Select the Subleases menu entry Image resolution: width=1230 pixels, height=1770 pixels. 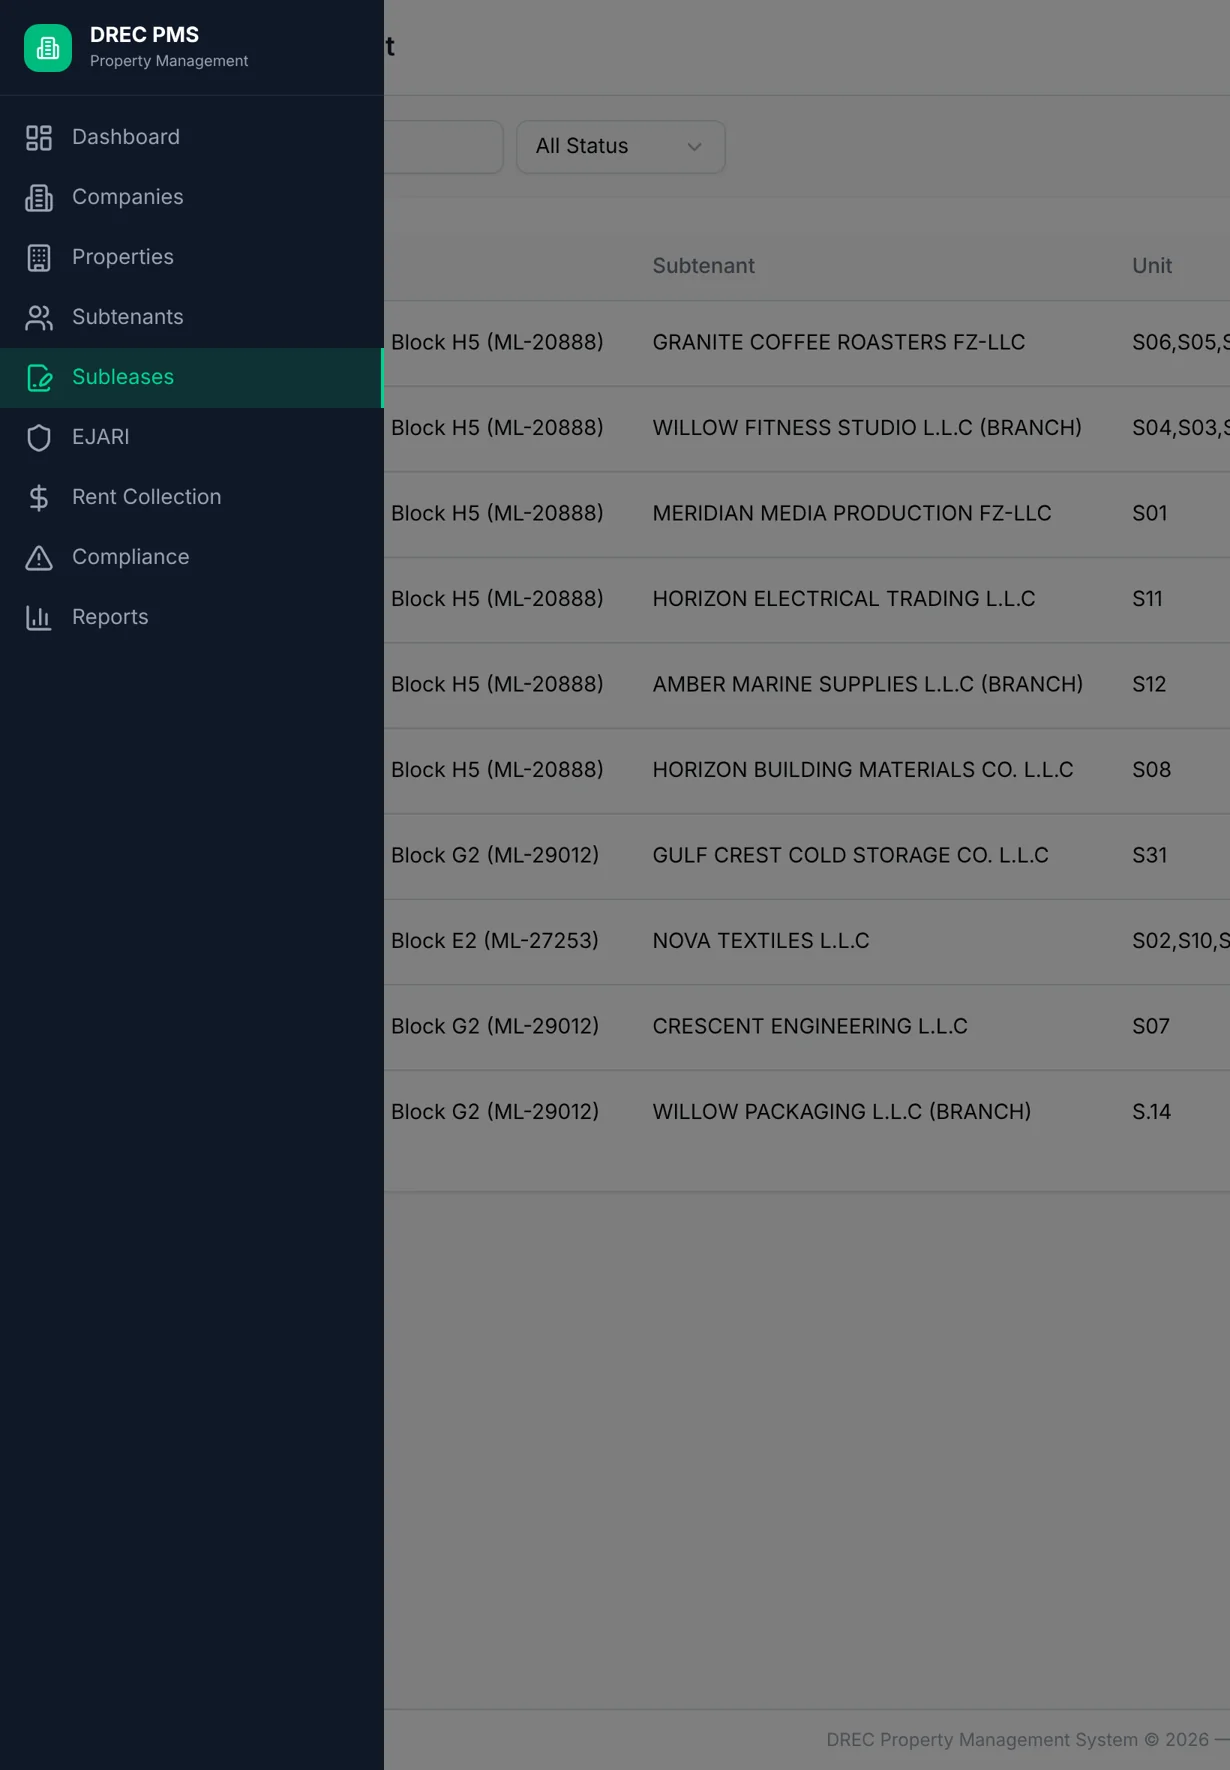click(192, 378)
